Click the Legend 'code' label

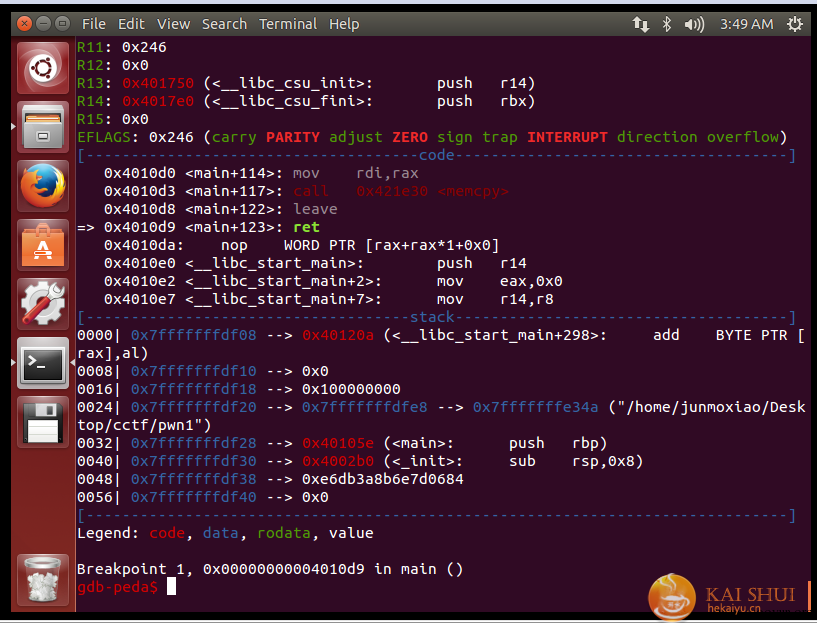pyautogui.click(x=167, y=533)
